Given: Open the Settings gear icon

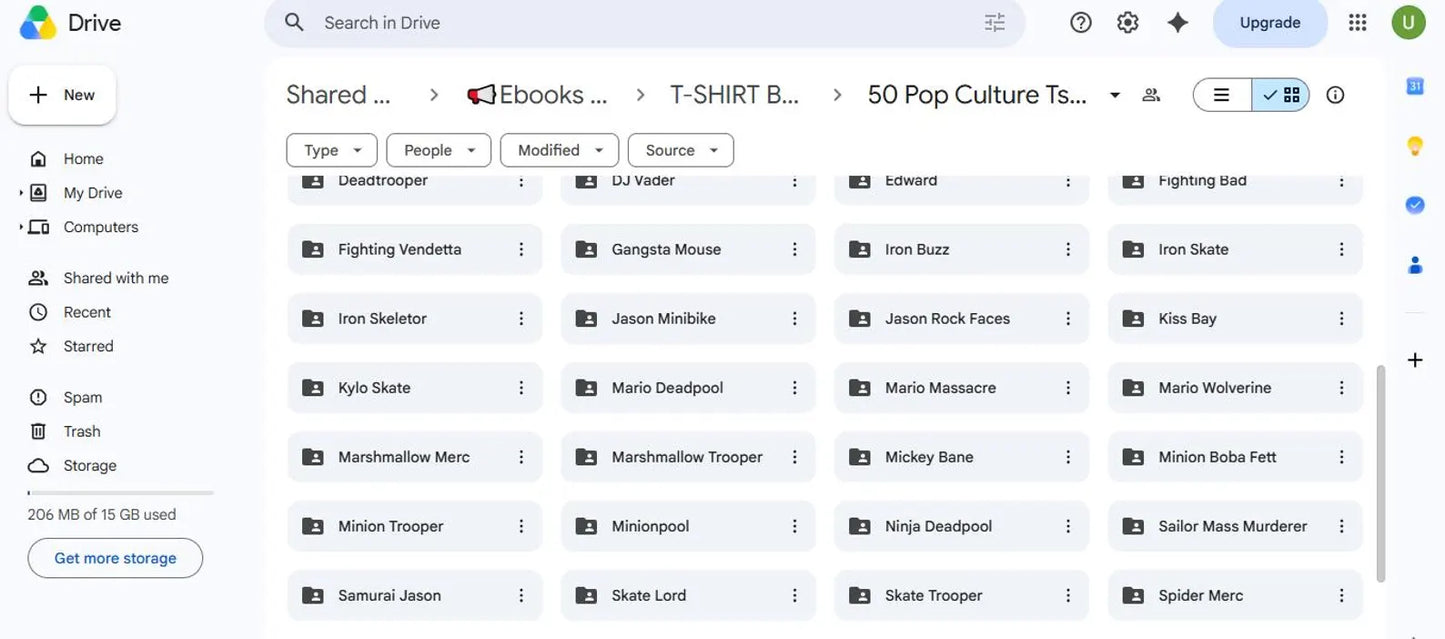Looking at the screenshot, I should [x=1128, y=22].
